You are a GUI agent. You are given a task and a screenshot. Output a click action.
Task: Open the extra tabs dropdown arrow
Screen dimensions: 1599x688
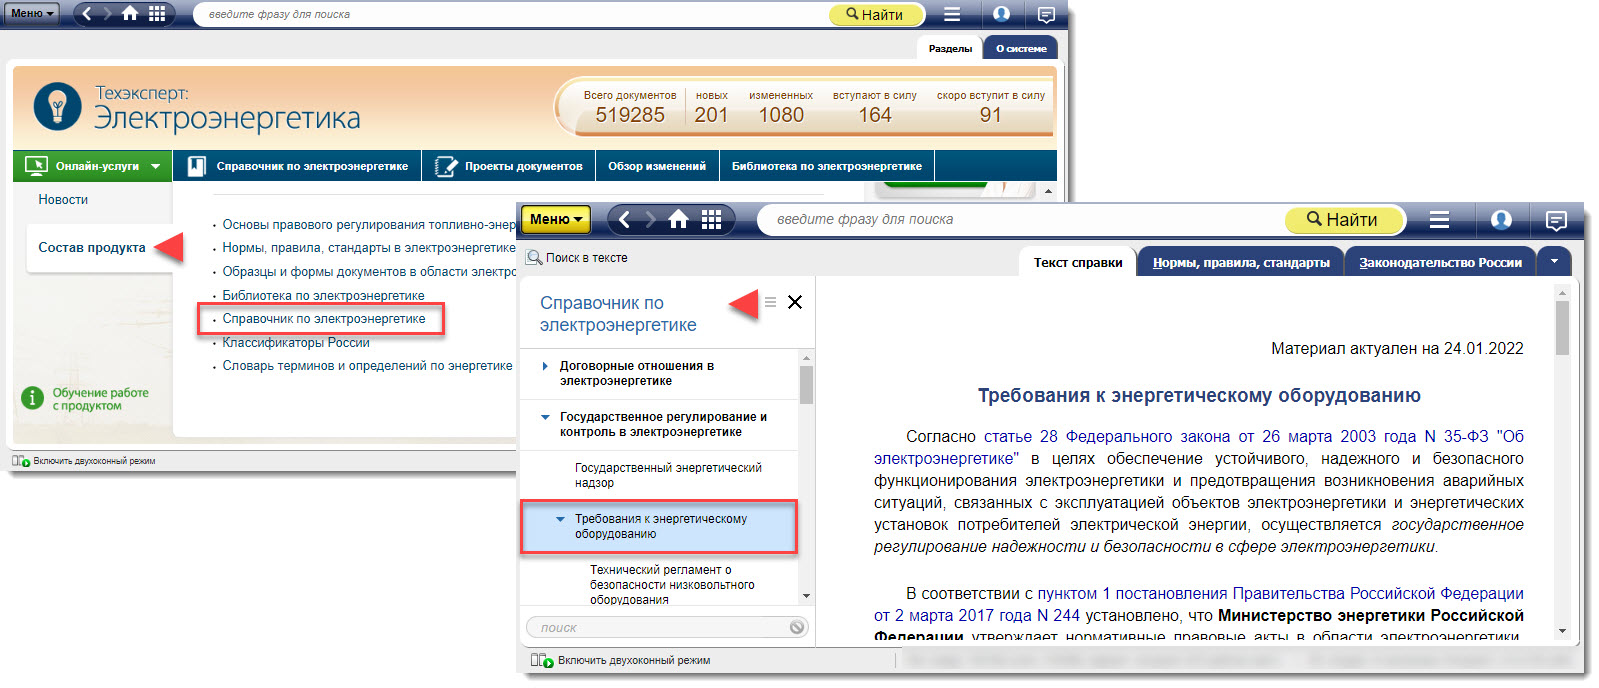tap(1554, 261)
